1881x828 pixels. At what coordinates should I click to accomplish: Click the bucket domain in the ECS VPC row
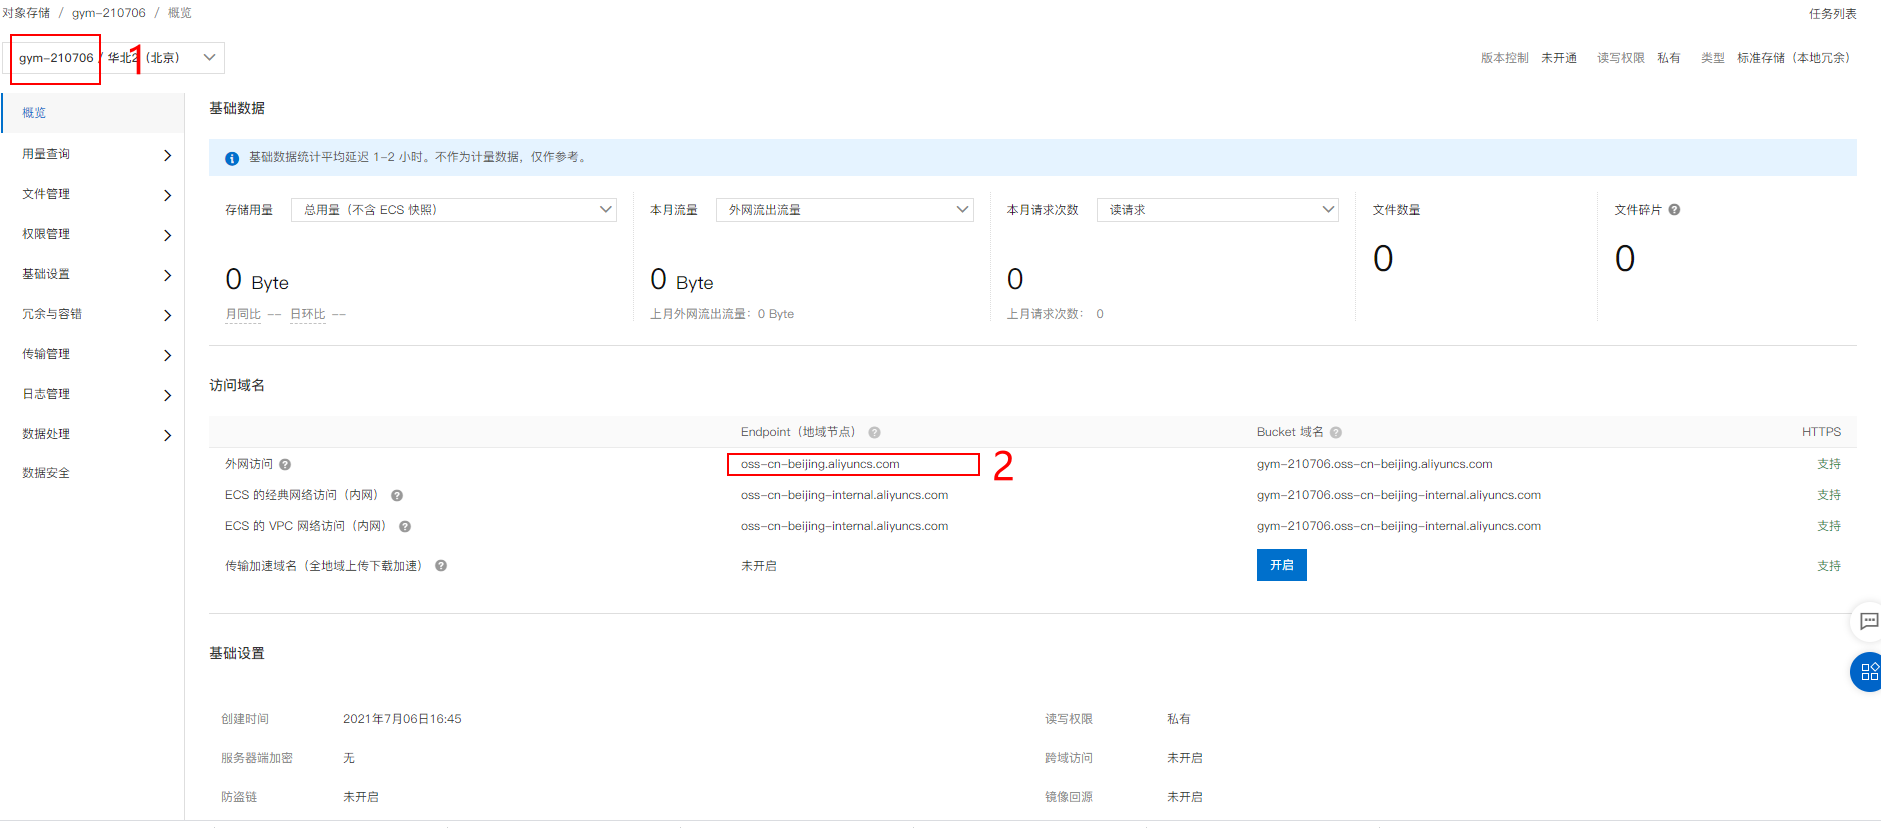point(1399,526)
